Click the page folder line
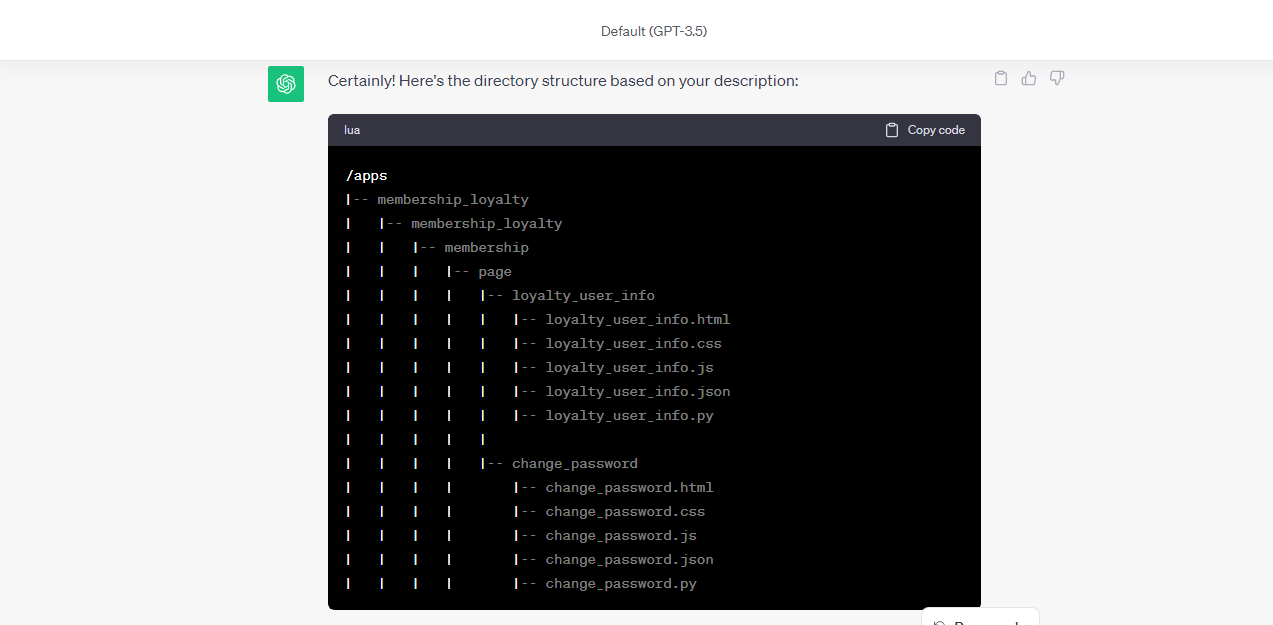 (495, 272)
